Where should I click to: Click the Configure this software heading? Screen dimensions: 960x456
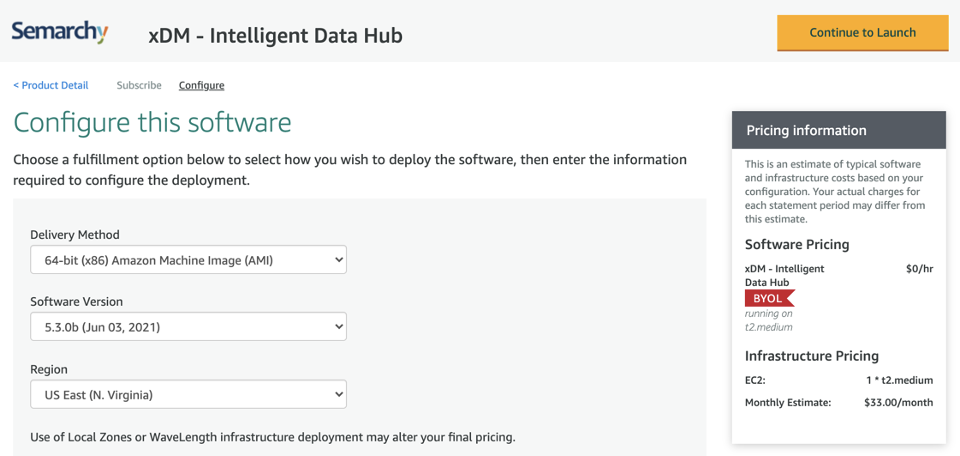(x=152, y=122)
